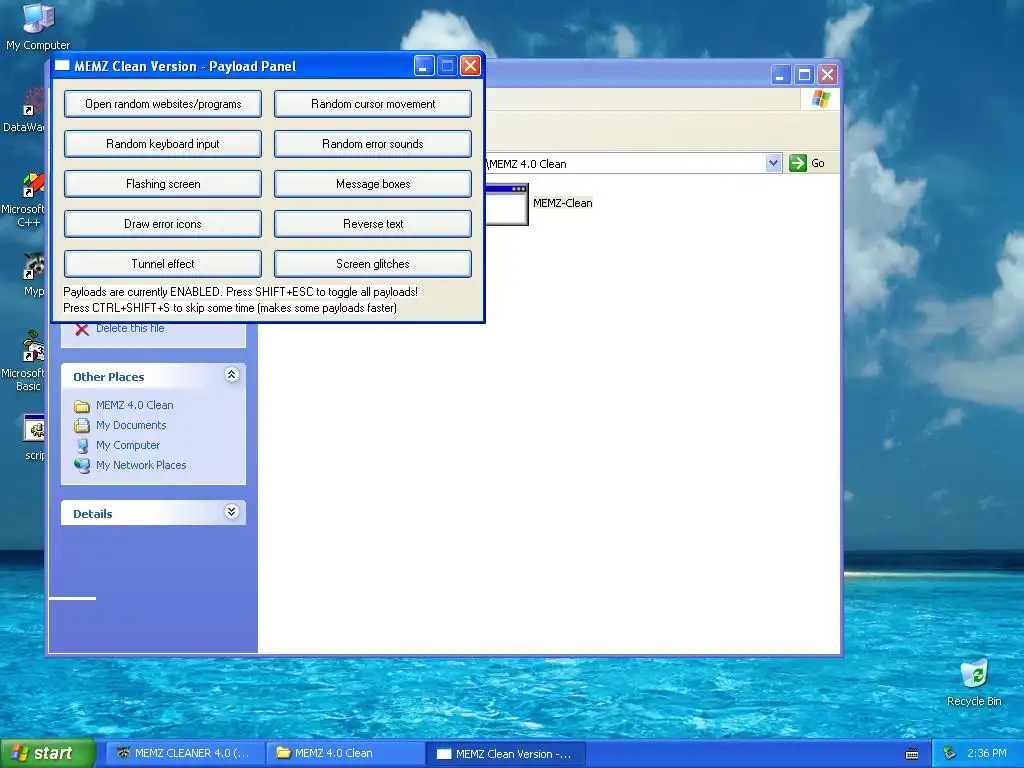Open the DataWa desktop shortcut
1024x768 pixels.
point(25,111)
